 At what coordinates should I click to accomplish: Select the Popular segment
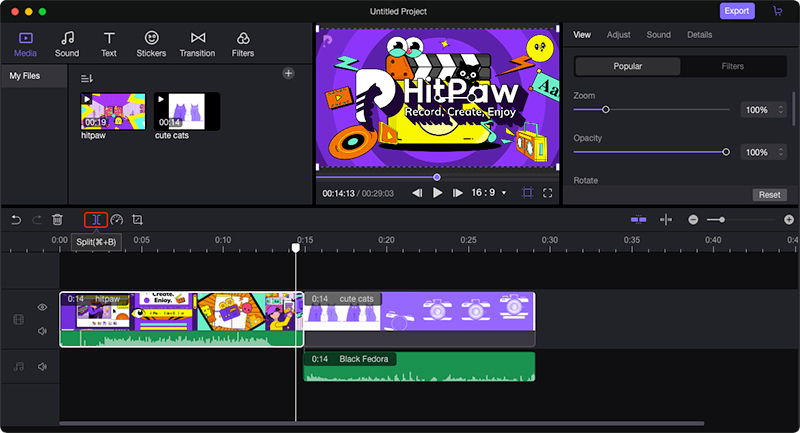click(x=628, y=66)
